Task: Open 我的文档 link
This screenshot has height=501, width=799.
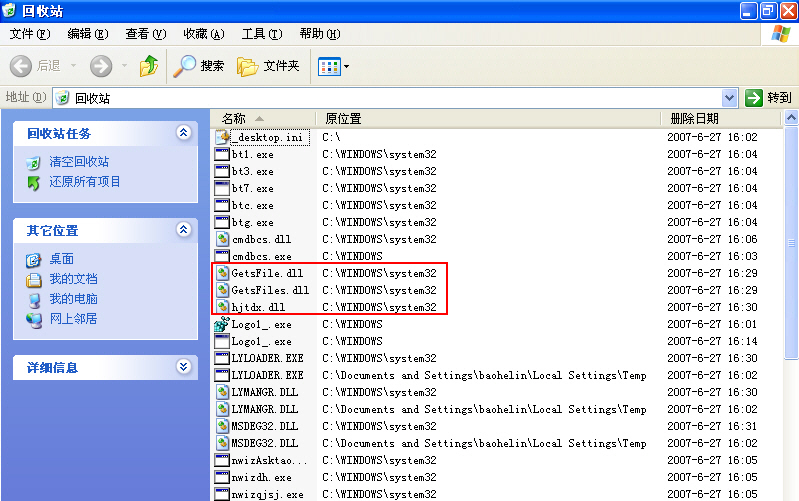Action: tap(73, 279)
